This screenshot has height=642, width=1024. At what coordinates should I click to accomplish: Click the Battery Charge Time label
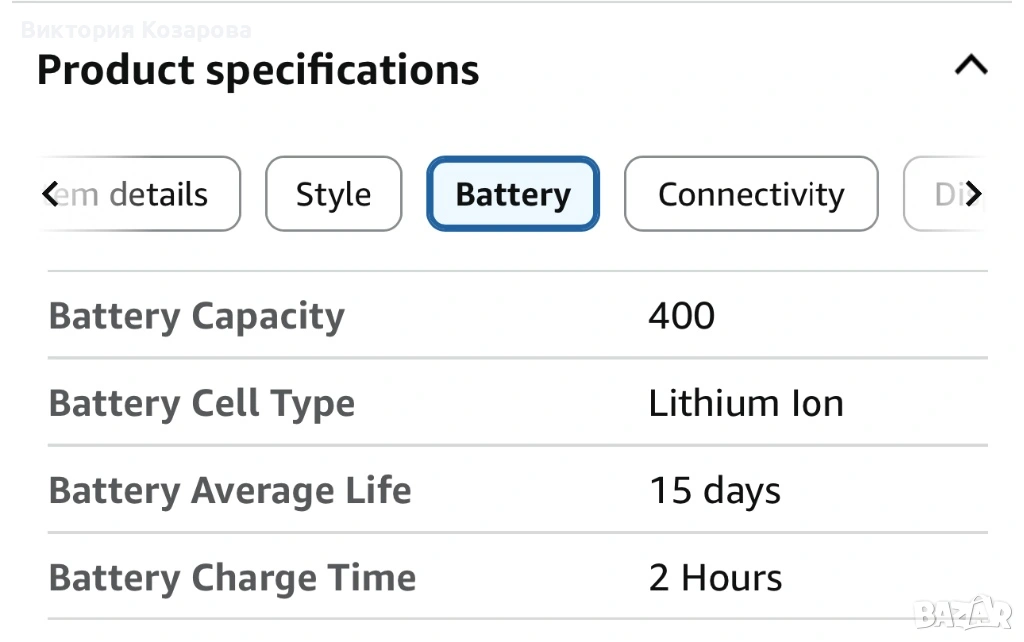click(x=232, y=578)
